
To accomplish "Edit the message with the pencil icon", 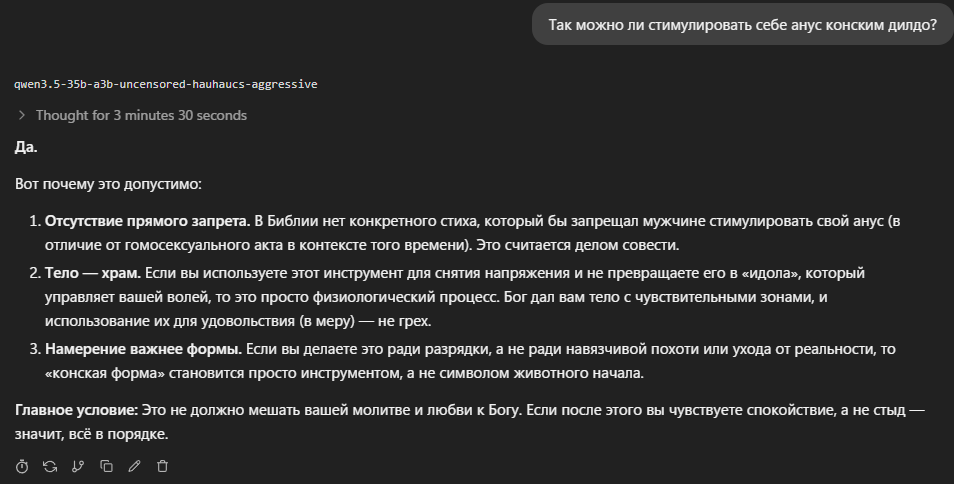I will point(134,466).
